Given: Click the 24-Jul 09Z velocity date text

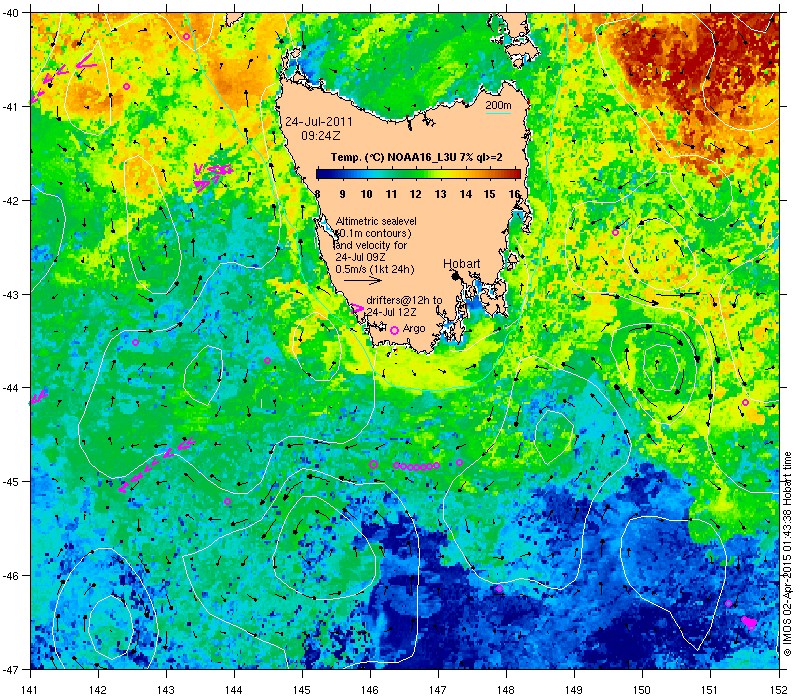Looking at the screenshot, I should click(361, 257).
